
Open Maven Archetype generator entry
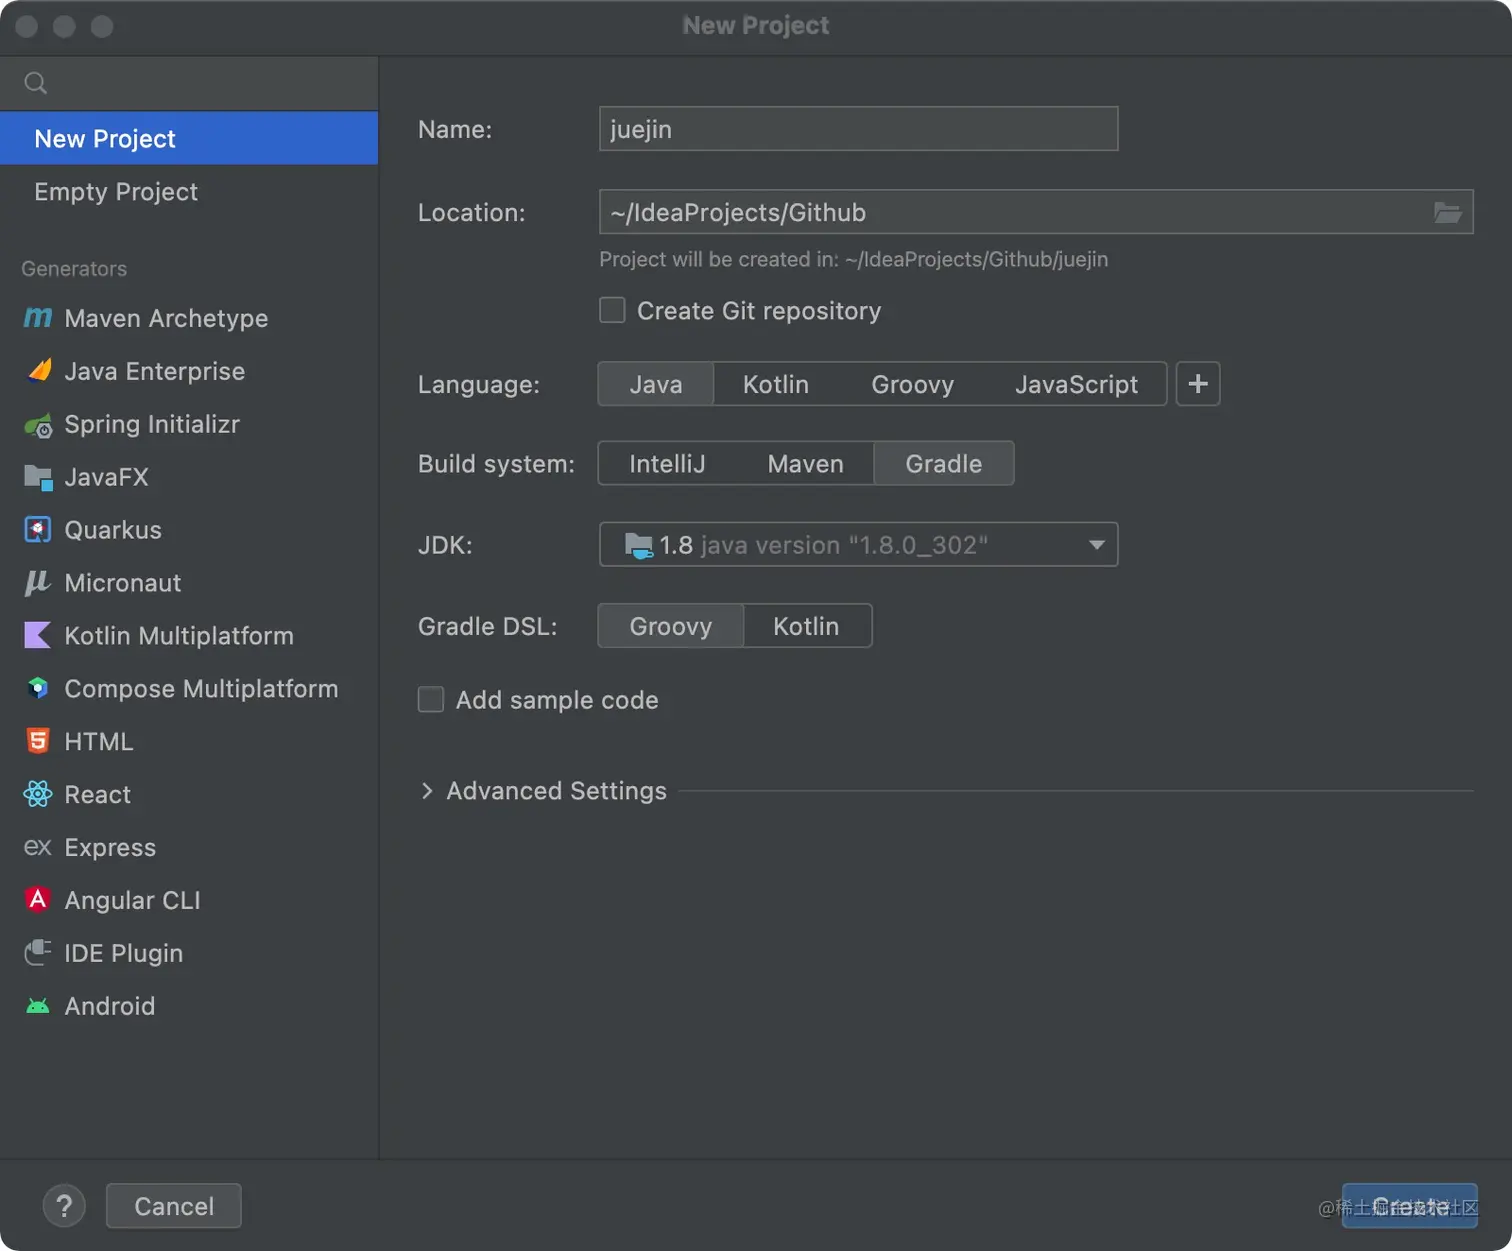[189, 318]
